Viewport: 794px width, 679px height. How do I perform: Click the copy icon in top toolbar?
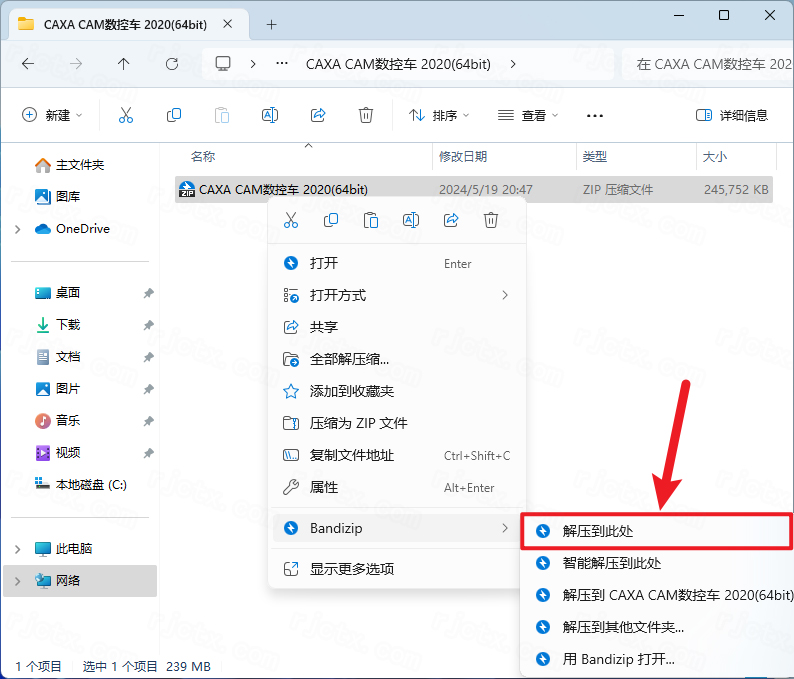point(174,115)
